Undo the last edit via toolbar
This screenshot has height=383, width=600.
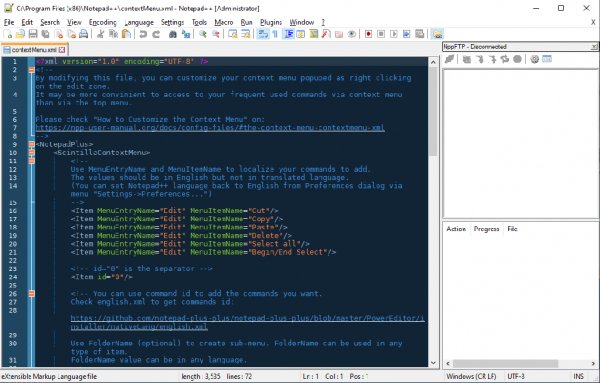tap(143, 34)
